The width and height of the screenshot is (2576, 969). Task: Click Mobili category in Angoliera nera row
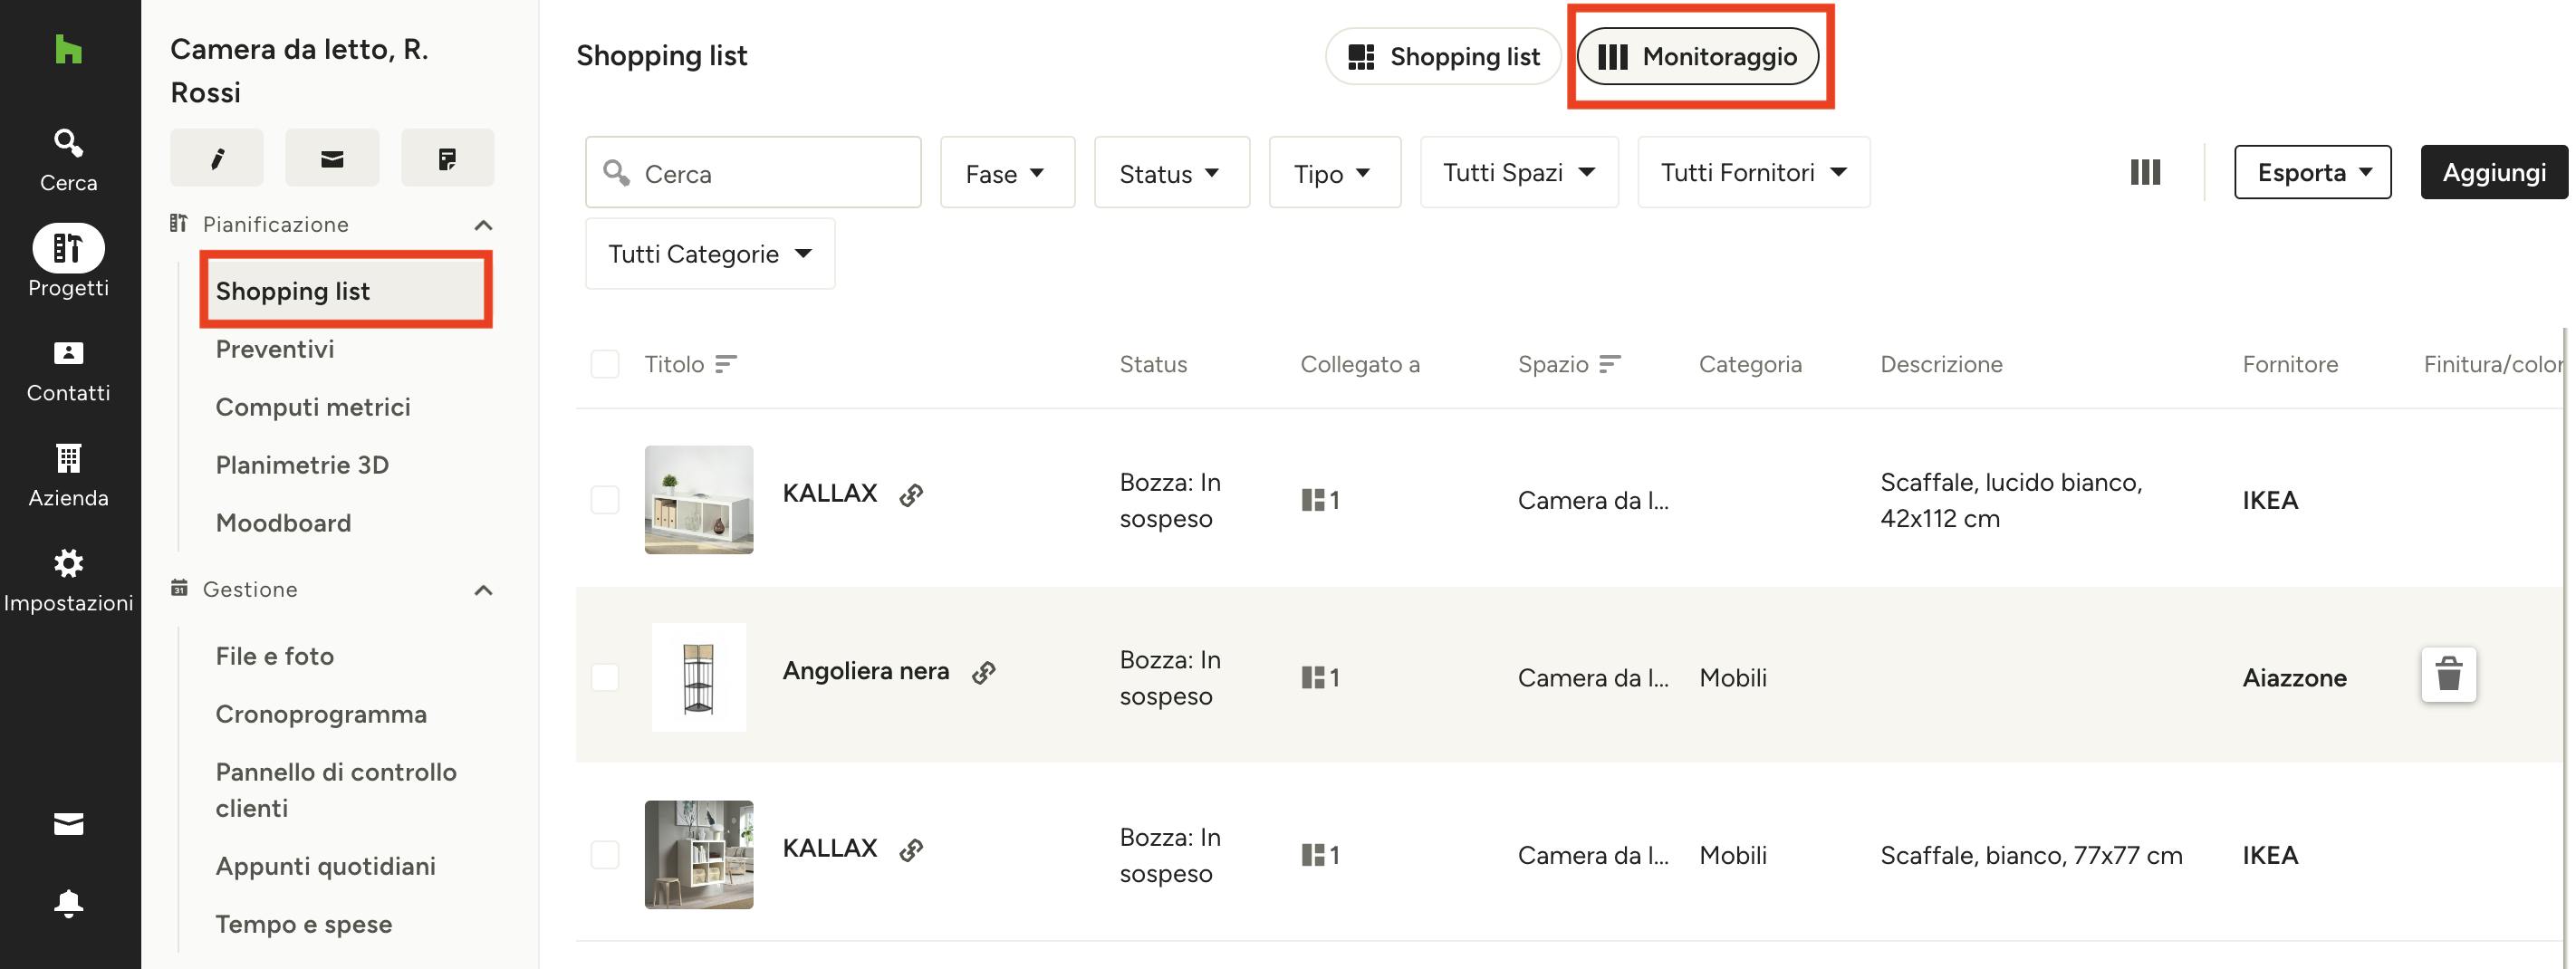point(1733,678)
